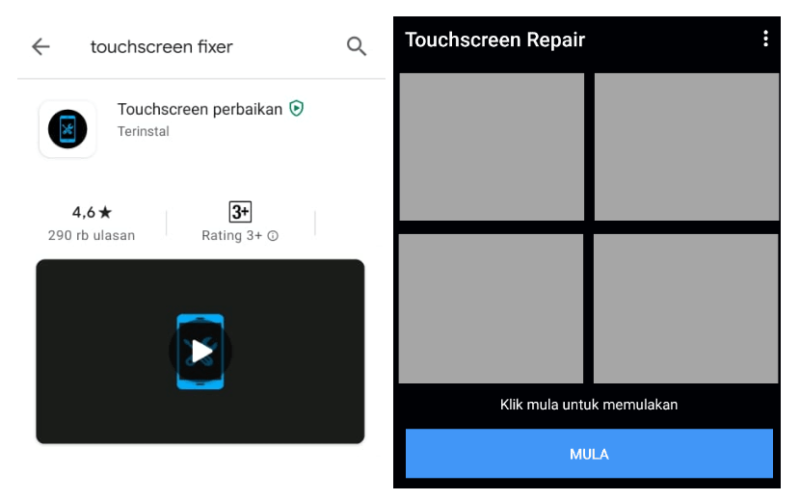
Task: Play the app preview video
Action: pyautogui.click(x=200, y=351)
